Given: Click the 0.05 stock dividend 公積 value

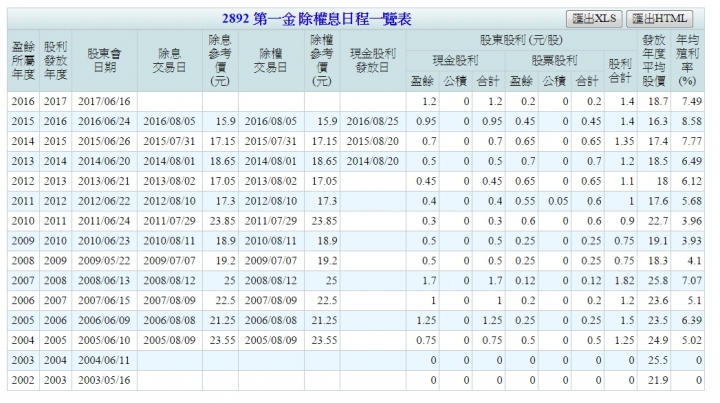Looking at the screenshot, I should (x=558, y=201).
